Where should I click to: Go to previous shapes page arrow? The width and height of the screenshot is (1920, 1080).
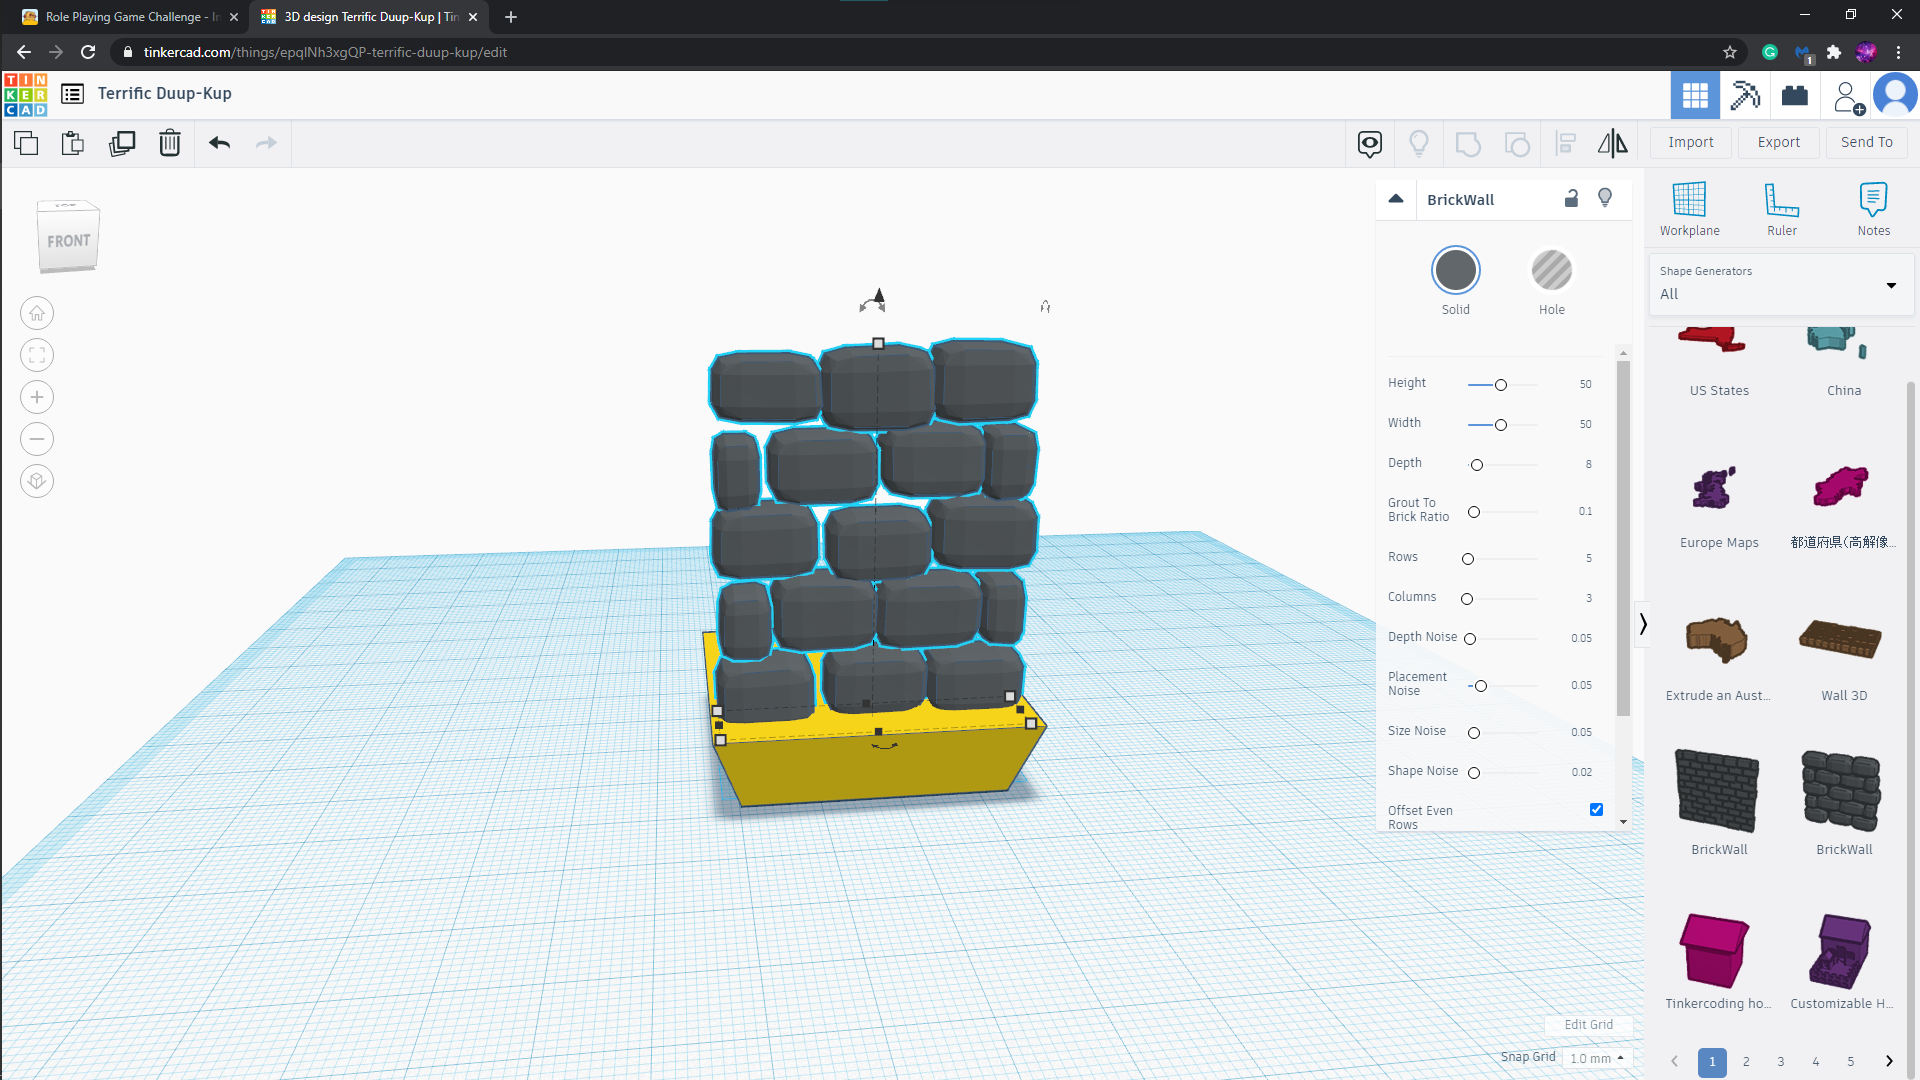[x=1675, y=1061]
